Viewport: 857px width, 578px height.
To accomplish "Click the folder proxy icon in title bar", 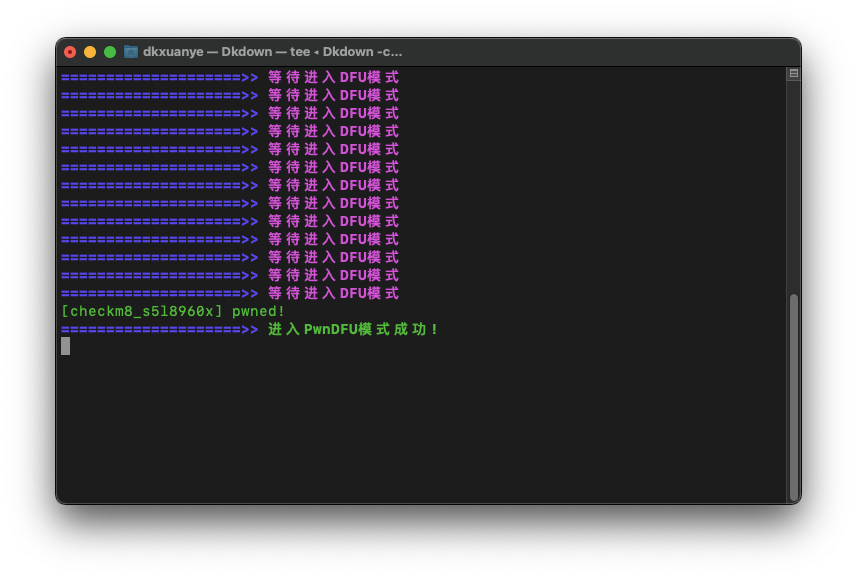I will [x=131, y=52].
